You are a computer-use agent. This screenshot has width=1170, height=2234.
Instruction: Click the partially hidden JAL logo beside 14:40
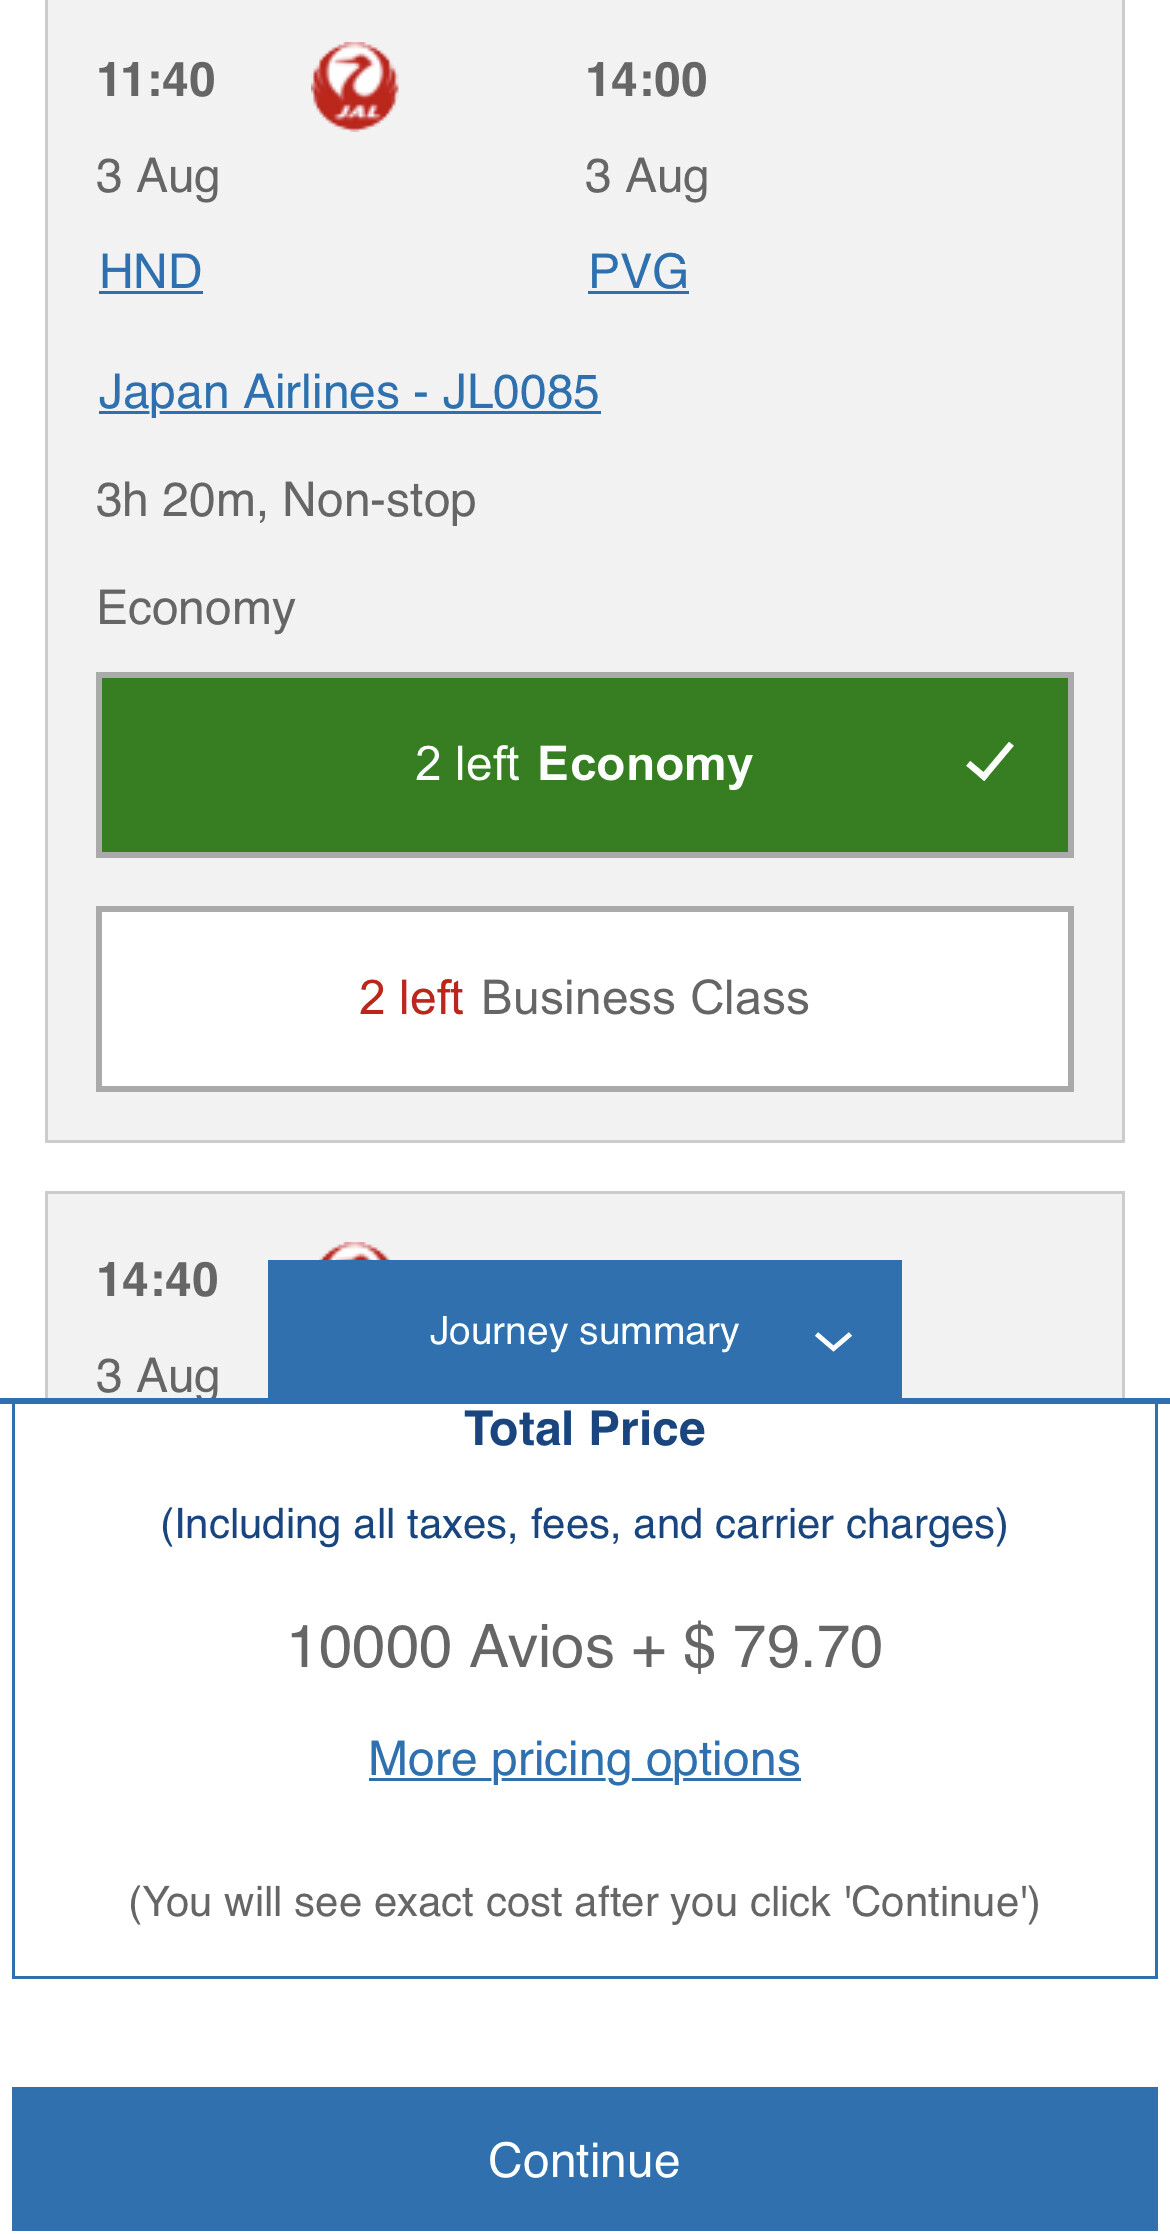[x=354, y=1251]
